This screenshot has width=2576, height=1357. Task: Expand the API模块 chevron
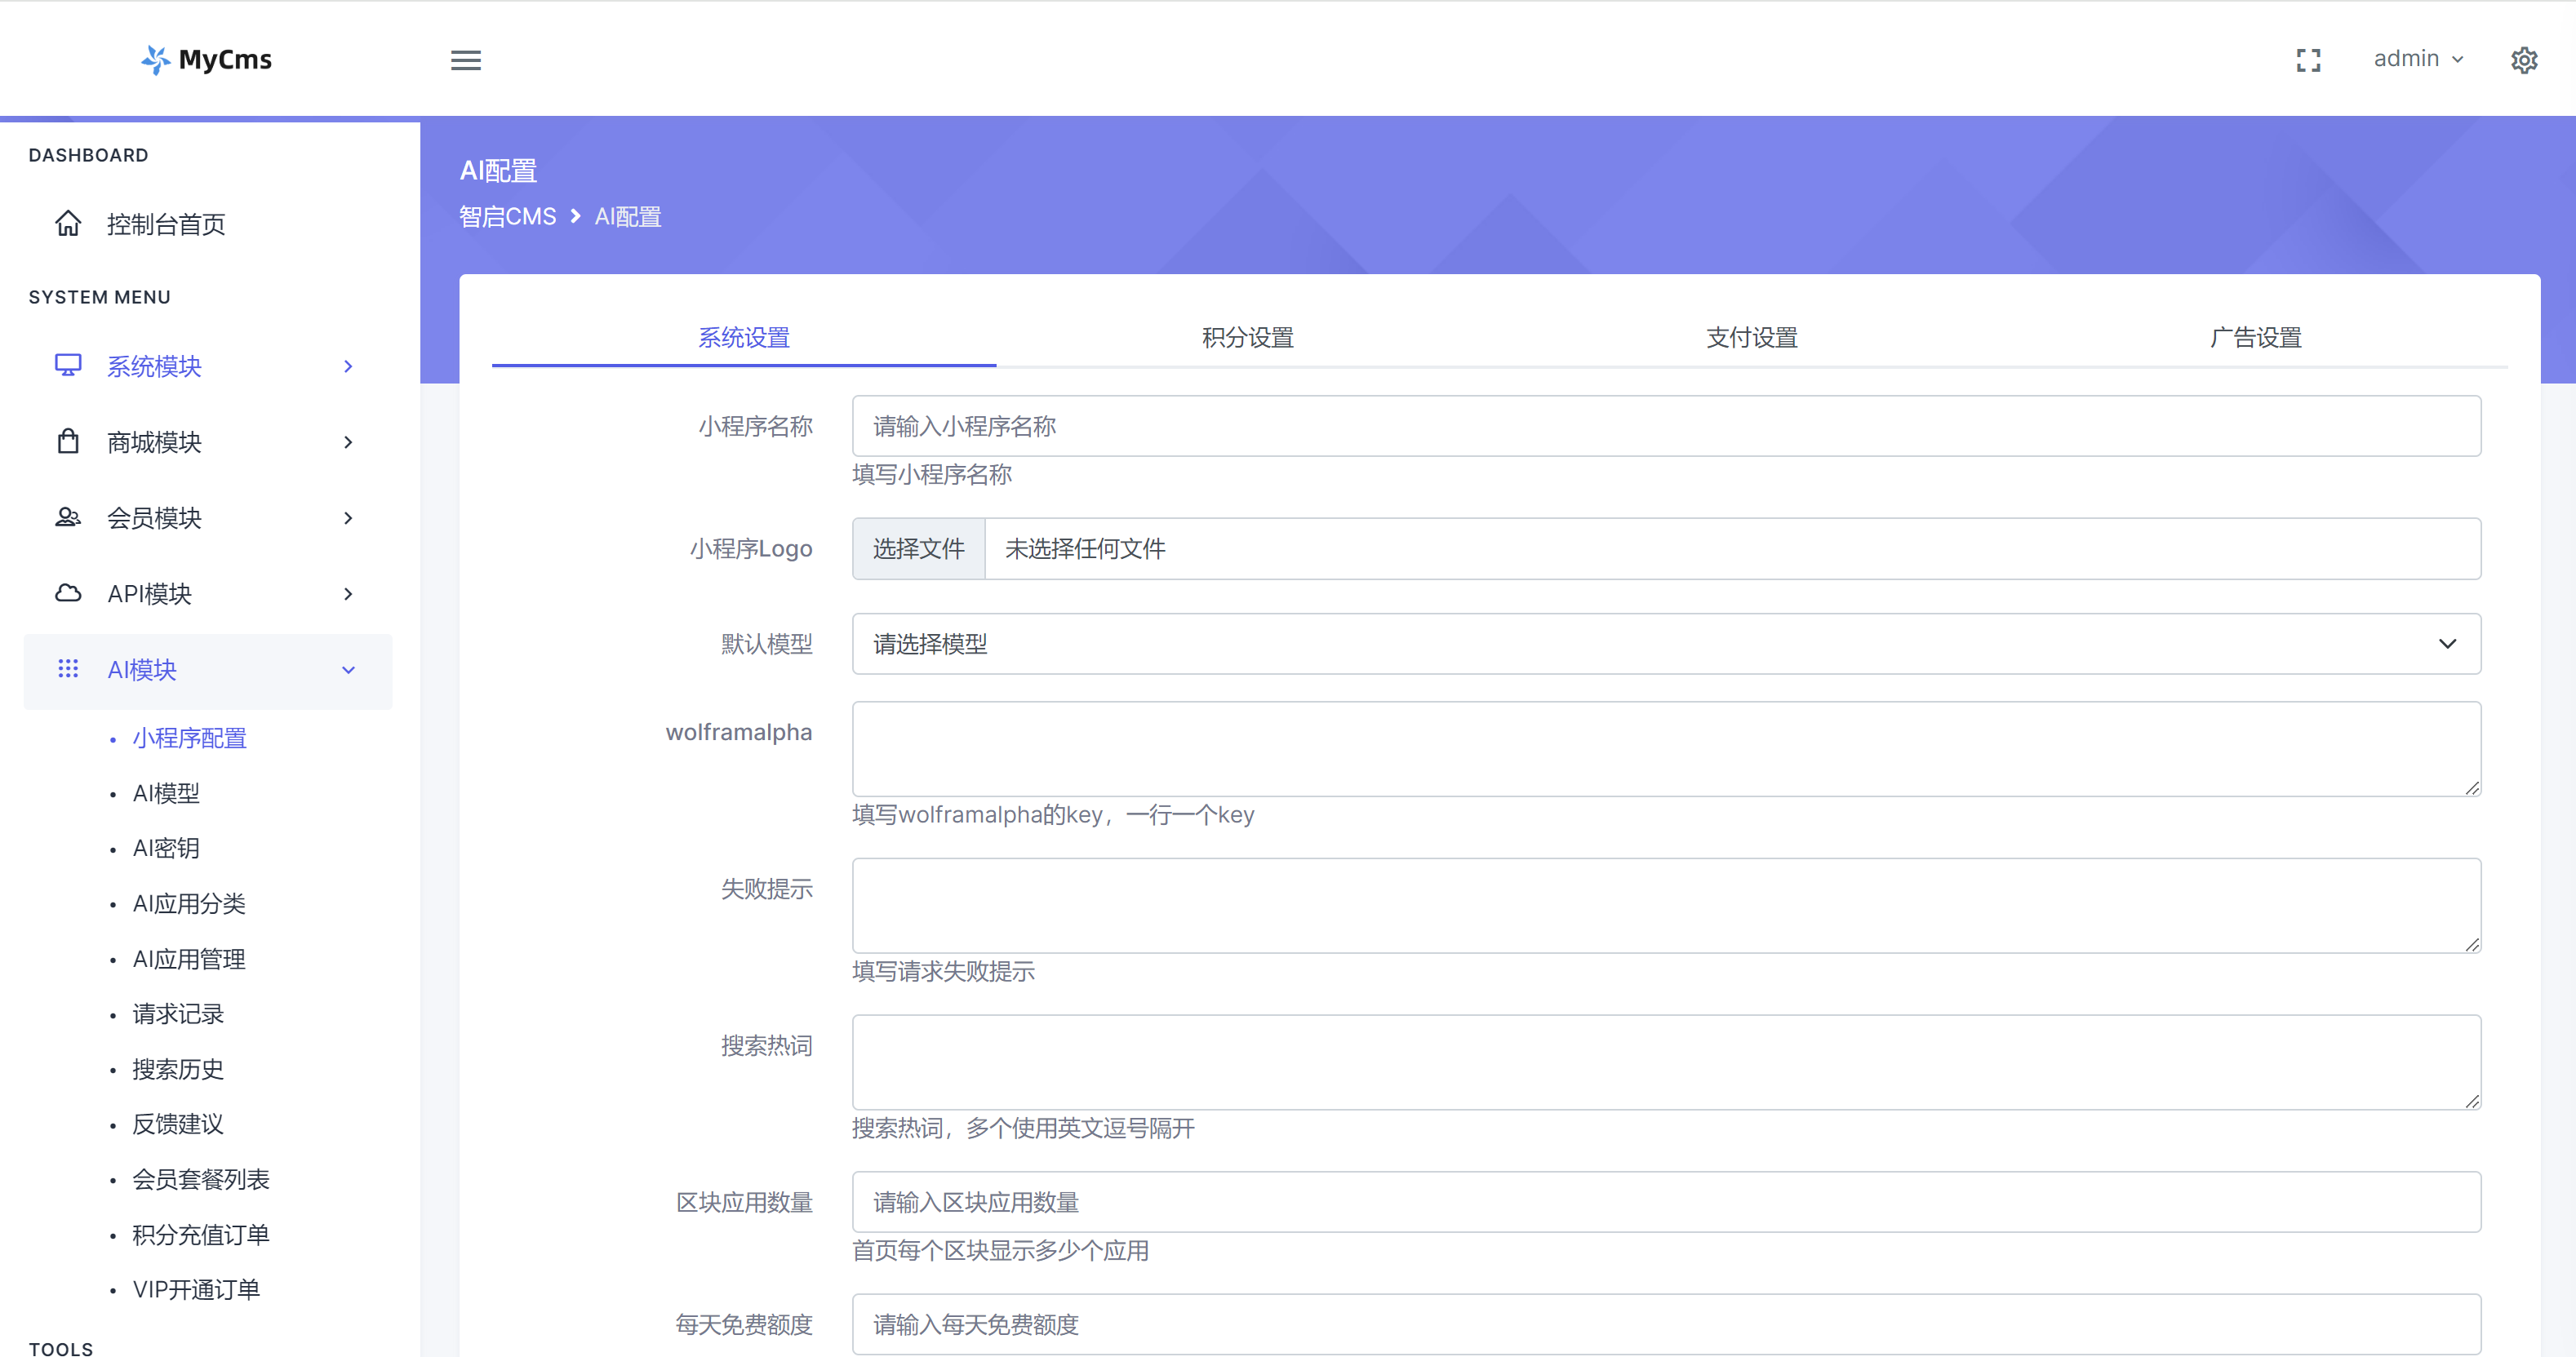pyautogui.click(x=348, y=594)
